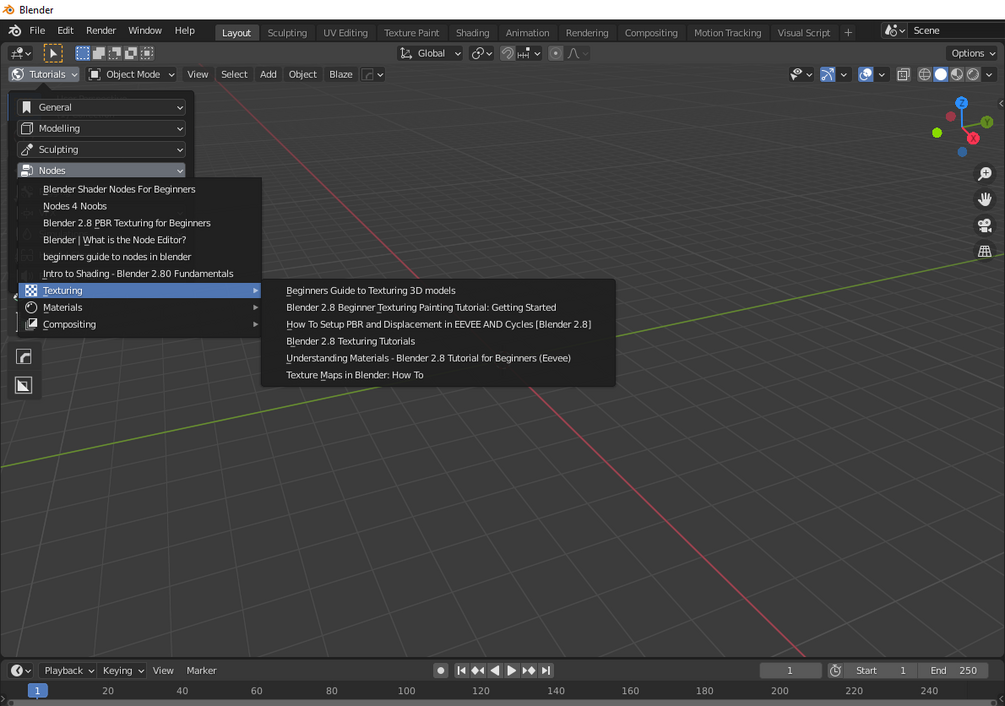Switch to the Shading workspace tab
The height and width of the screenshot is (706, 1005).
click(x=472, y=33)
